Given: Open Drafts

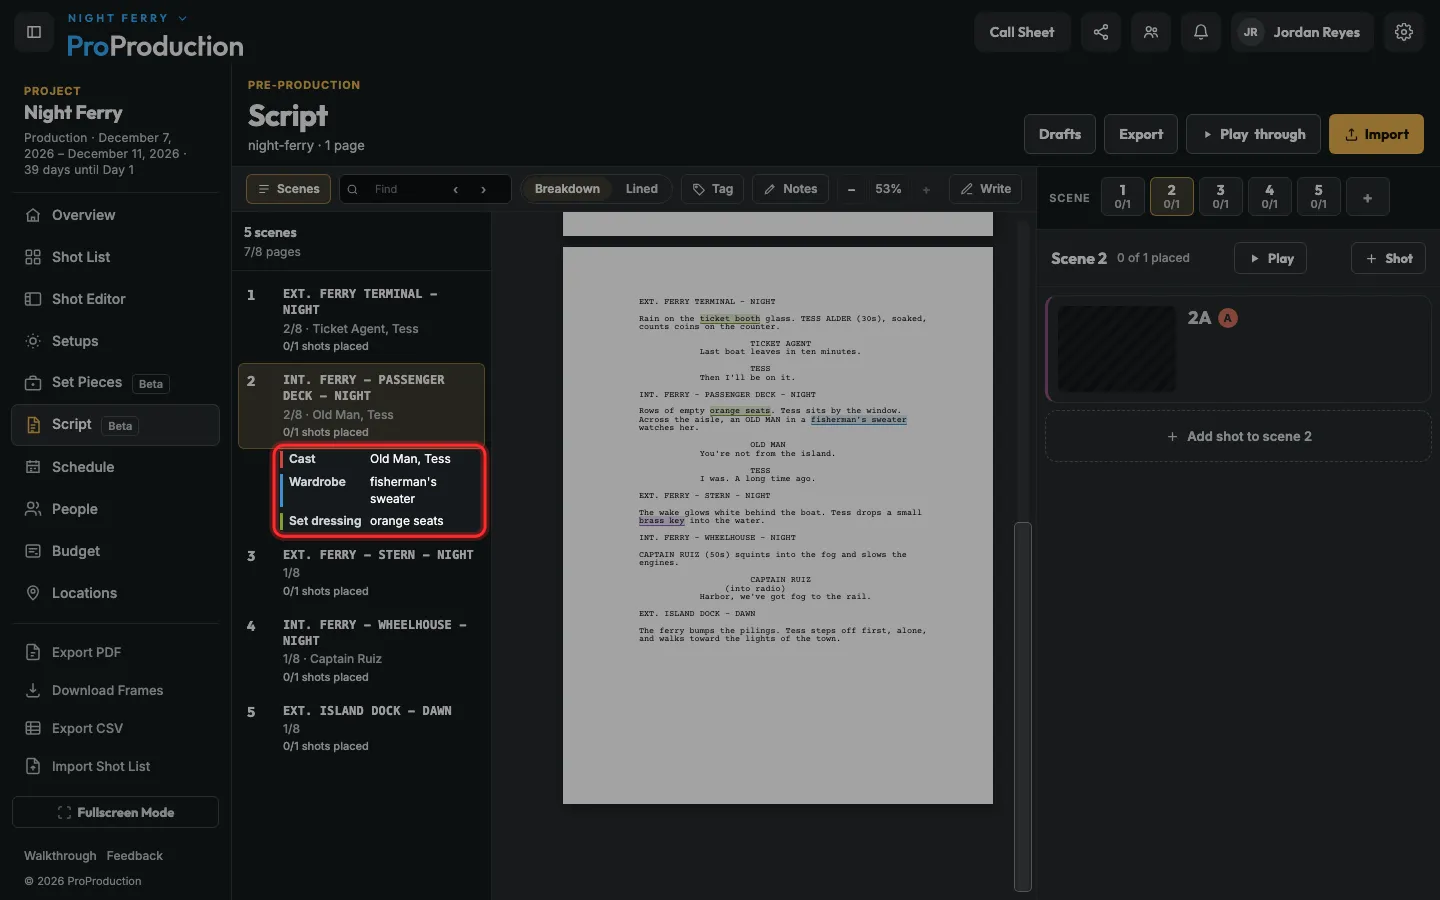Looking at the screenshot, I should pos(1060,134).
